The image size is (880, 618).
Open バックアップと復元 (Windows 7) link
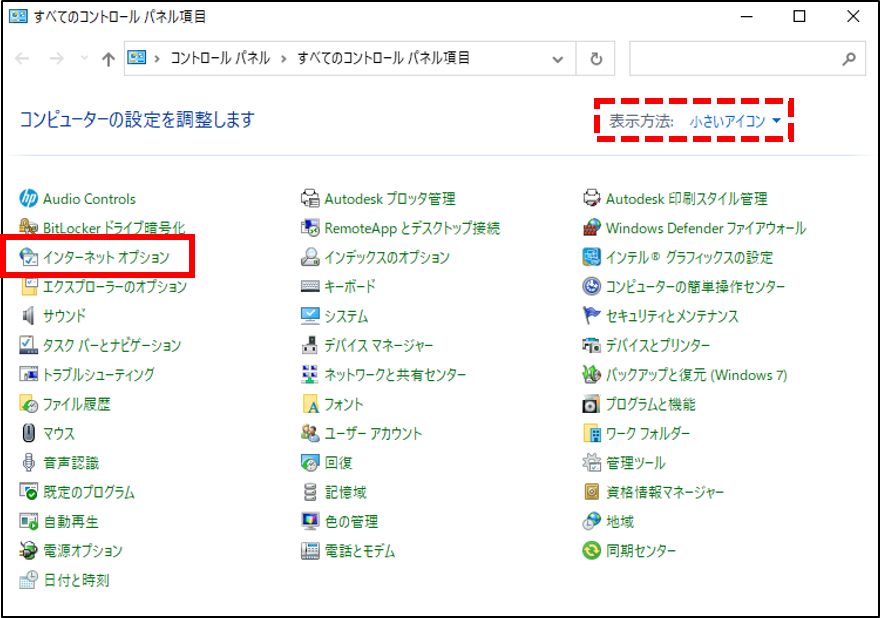[x=696, y=374]
